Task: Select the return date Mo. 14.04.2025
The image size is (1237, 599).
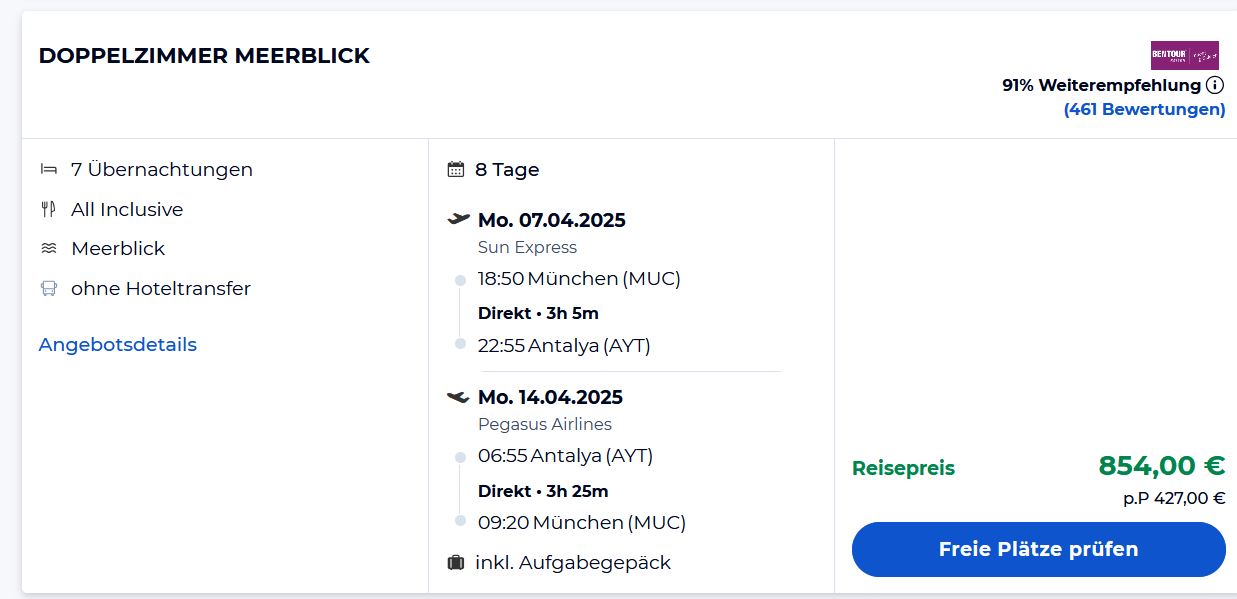Action: [550, 397]
